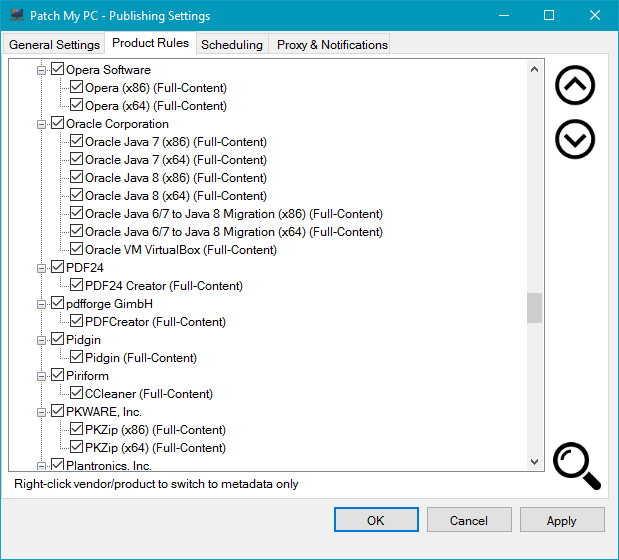Toggle the Oracle Java 7 (x64) checkbox
Viewport: 619px width, 560px height.
click(76, 159)
